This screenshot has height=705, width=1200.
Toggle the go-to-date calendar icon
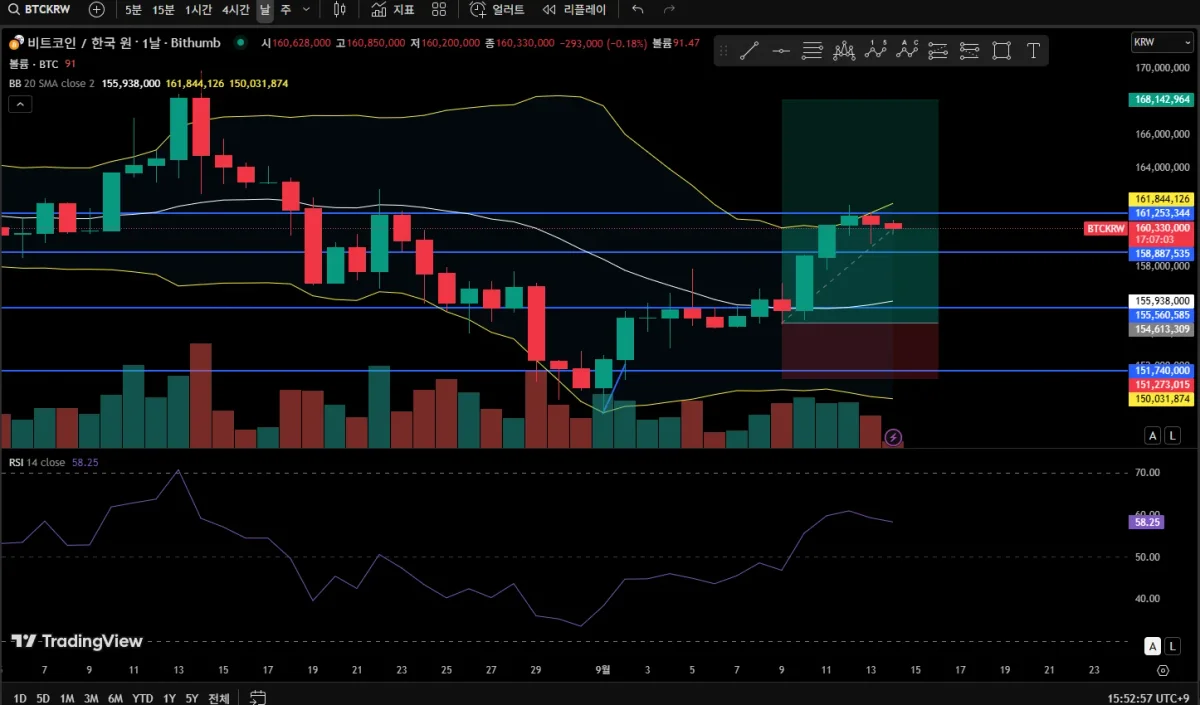coord(258,698)
